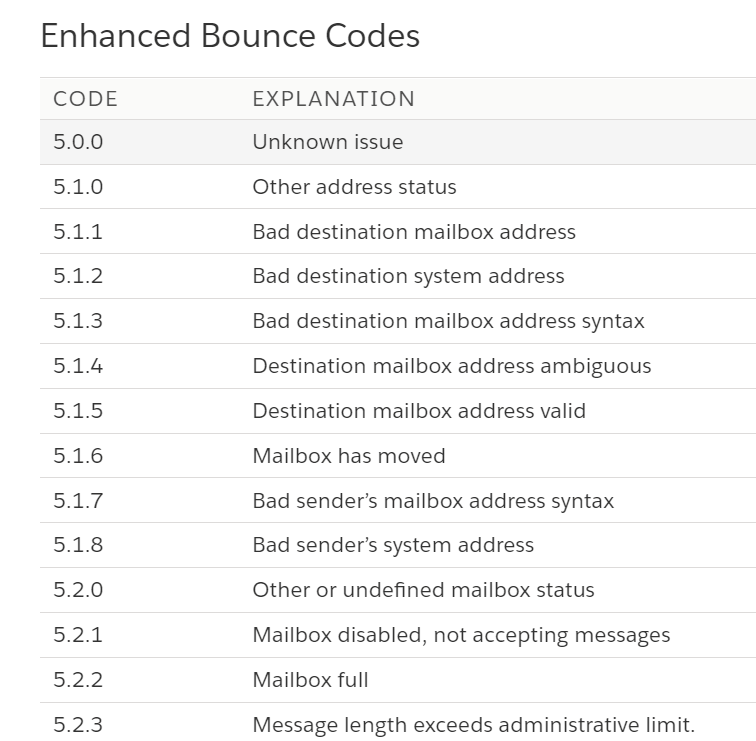Click code cell 5.2.2
This screenshot has height=741, width=756.
click(x=78, y=680)
